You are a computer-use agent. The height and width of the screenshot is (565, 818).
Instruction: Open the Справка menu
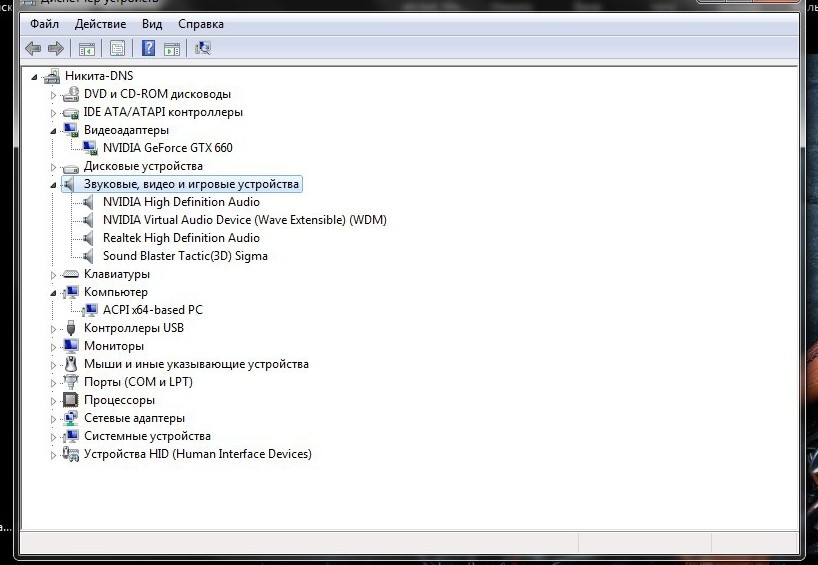click(200, 23)
